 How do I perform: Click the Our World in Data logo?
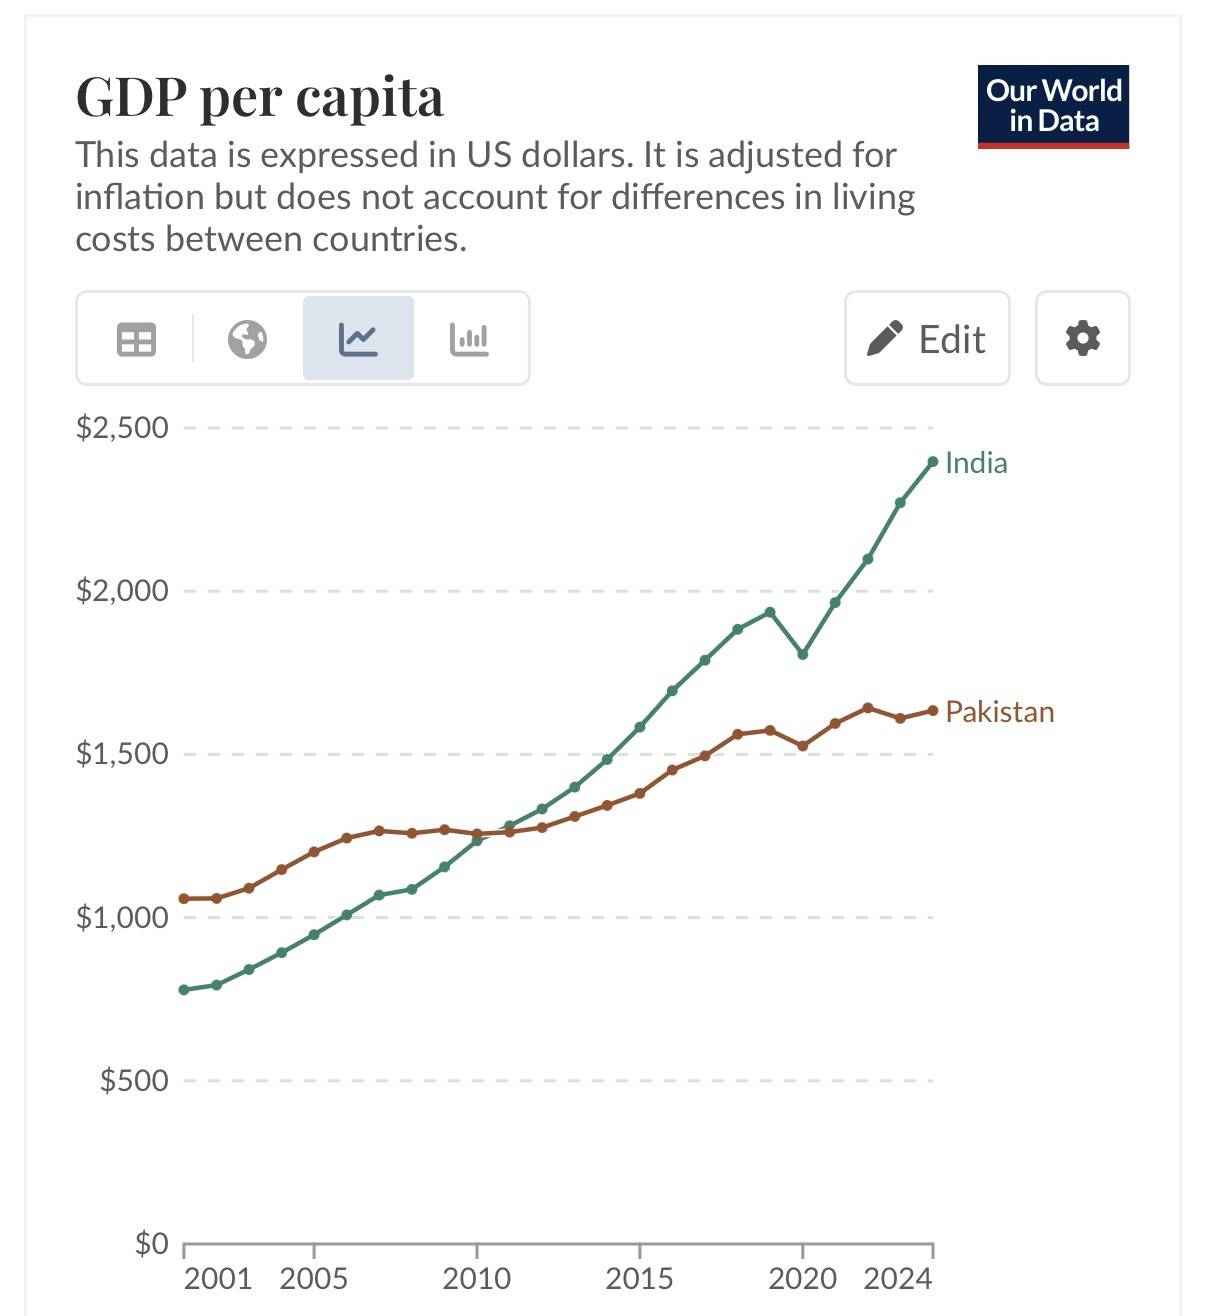pyautogui.click(x=1053, y=107)
